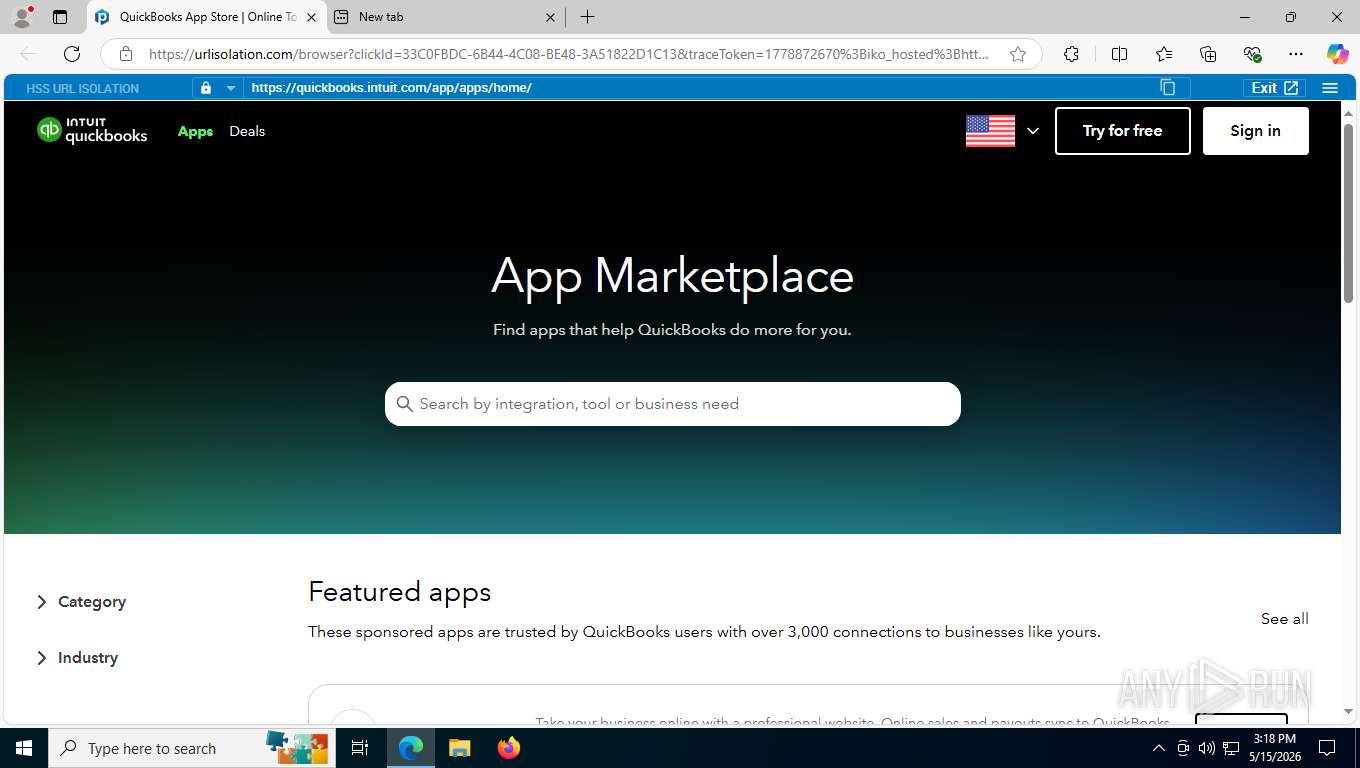Click the site information lock icon
The image size is (1360, 768).
(x=125, y=54)
